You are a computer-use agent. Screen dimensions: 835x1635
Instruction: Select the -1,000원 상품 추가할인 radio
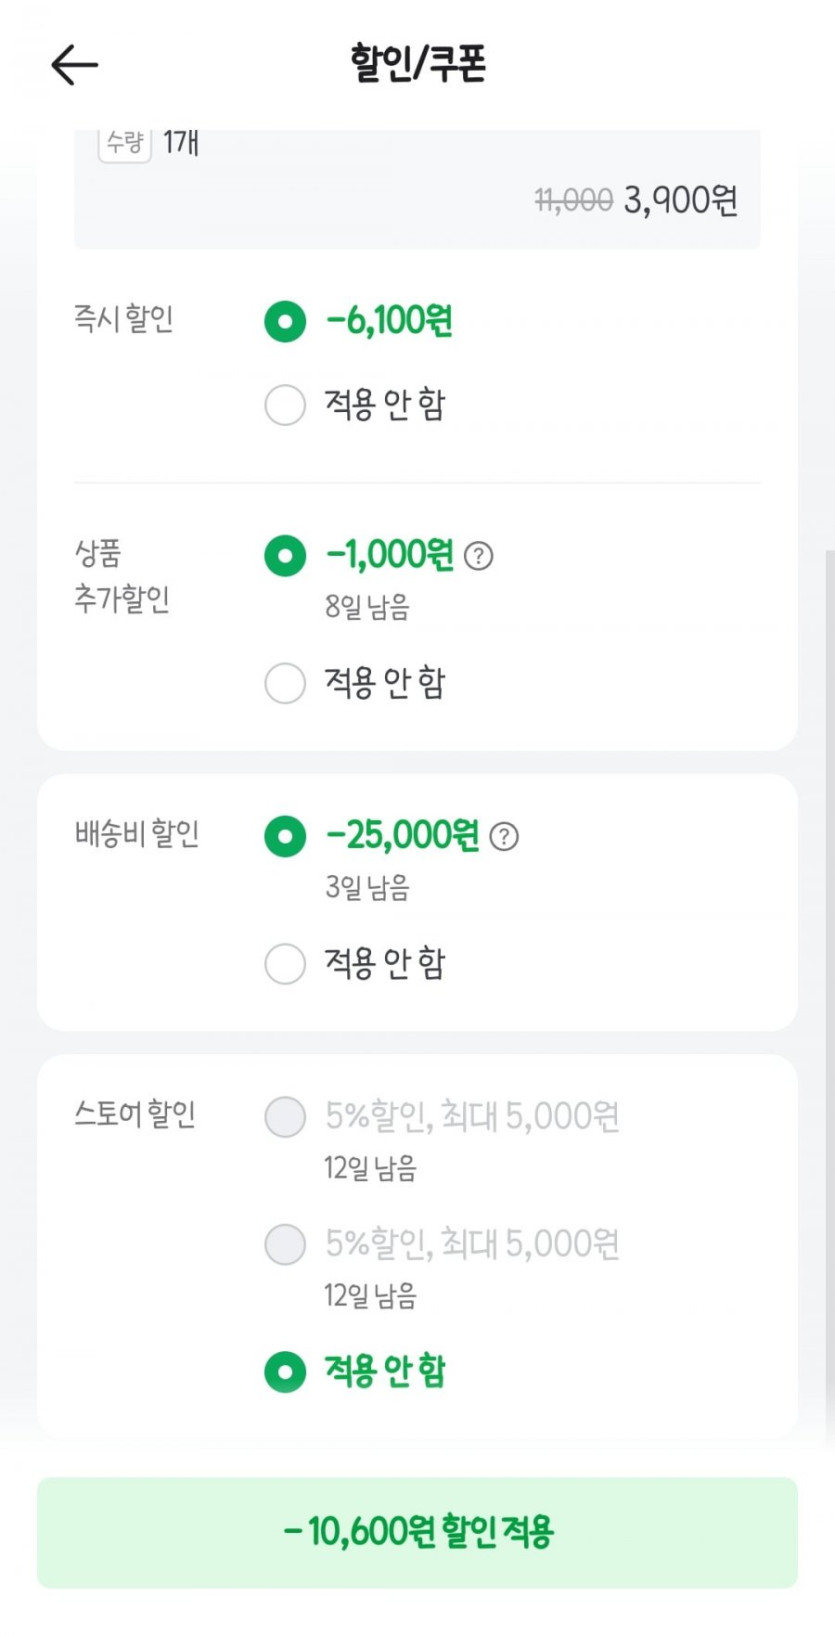(x=285, y=556)
